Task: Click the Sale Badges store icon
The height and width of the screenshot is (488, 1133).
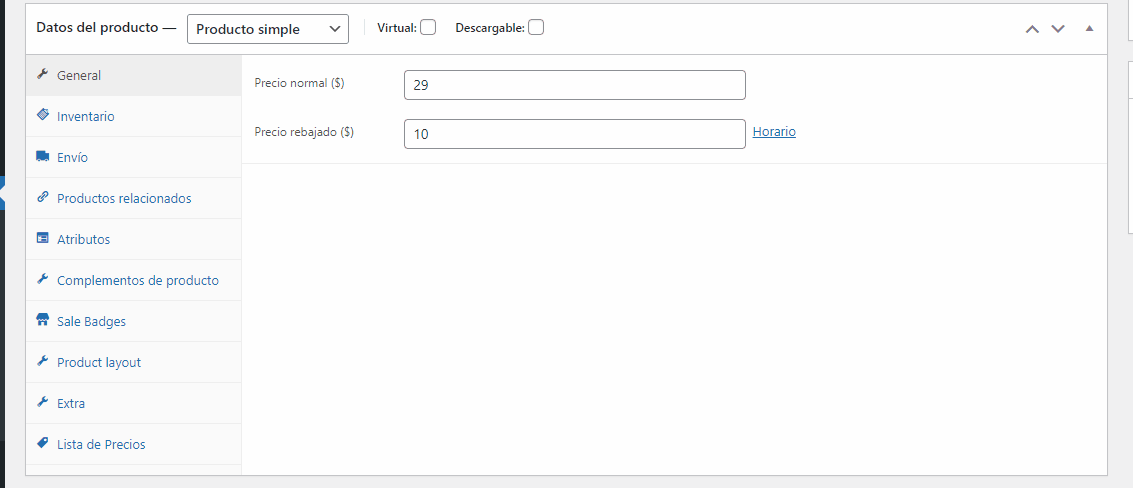Action: (x=42, y=321)
